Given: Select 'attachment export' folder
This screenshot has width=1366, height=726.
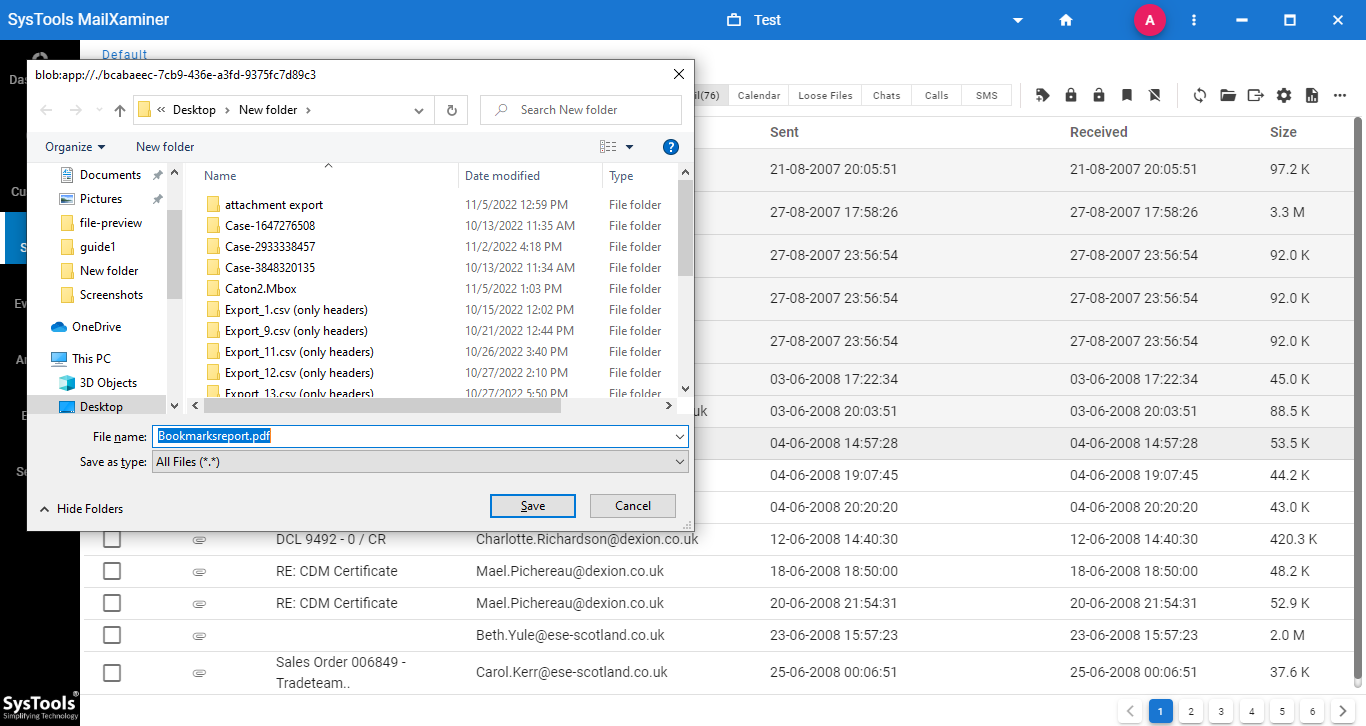Looking at the screenshot, I should 273,205.
